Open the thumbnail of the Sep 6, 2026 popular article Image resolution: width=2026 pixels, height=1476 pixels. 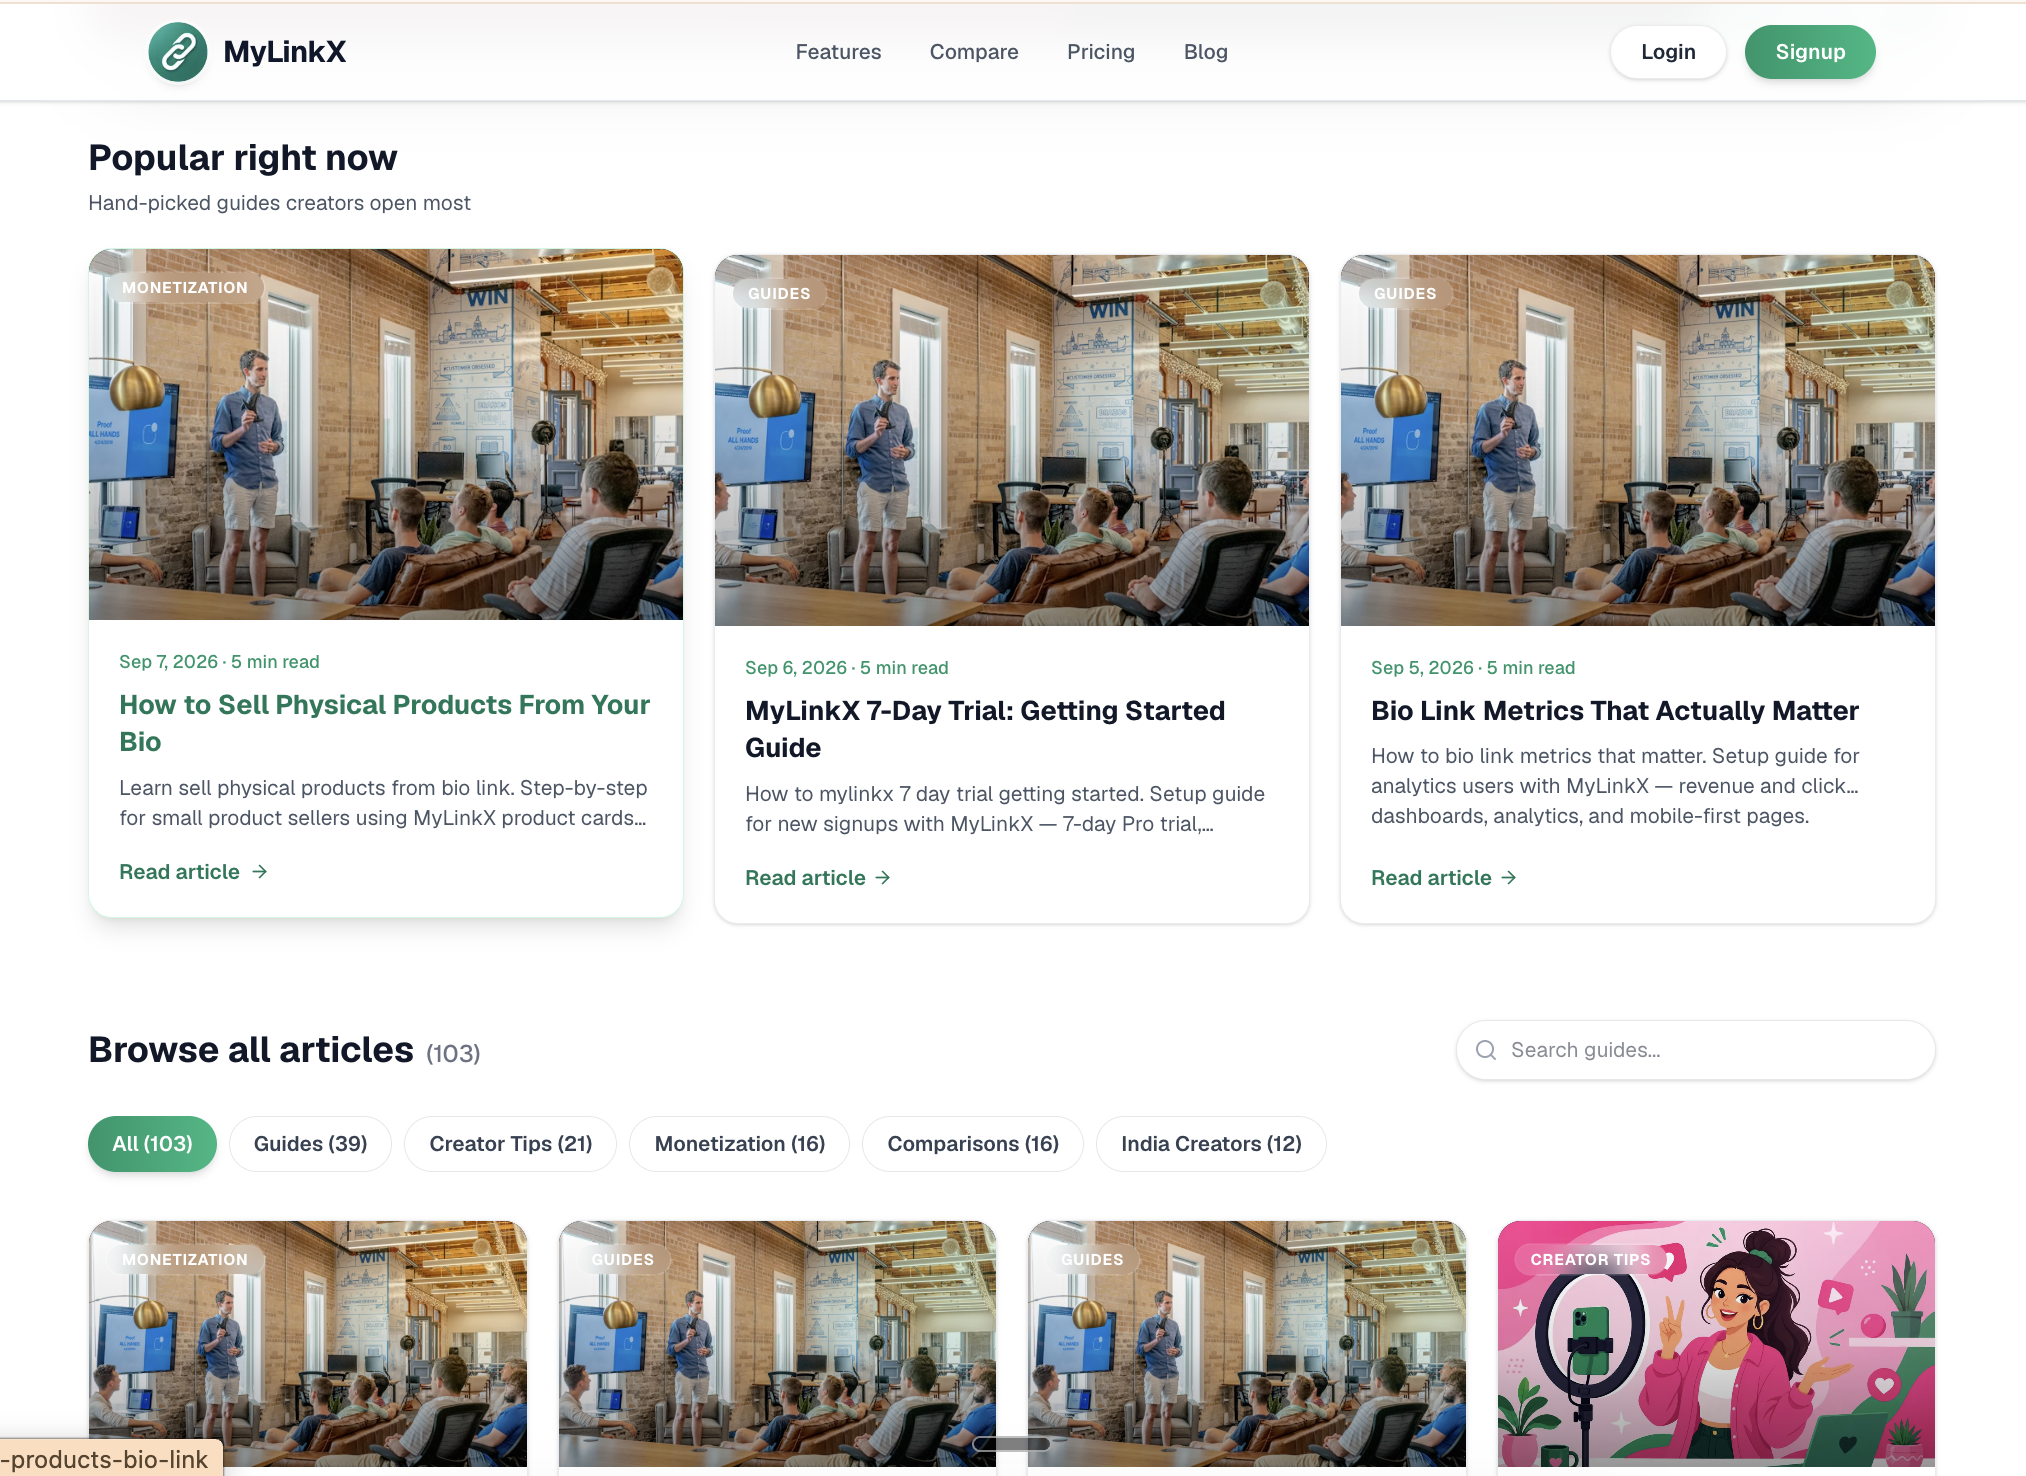(x=1012, y=441)
